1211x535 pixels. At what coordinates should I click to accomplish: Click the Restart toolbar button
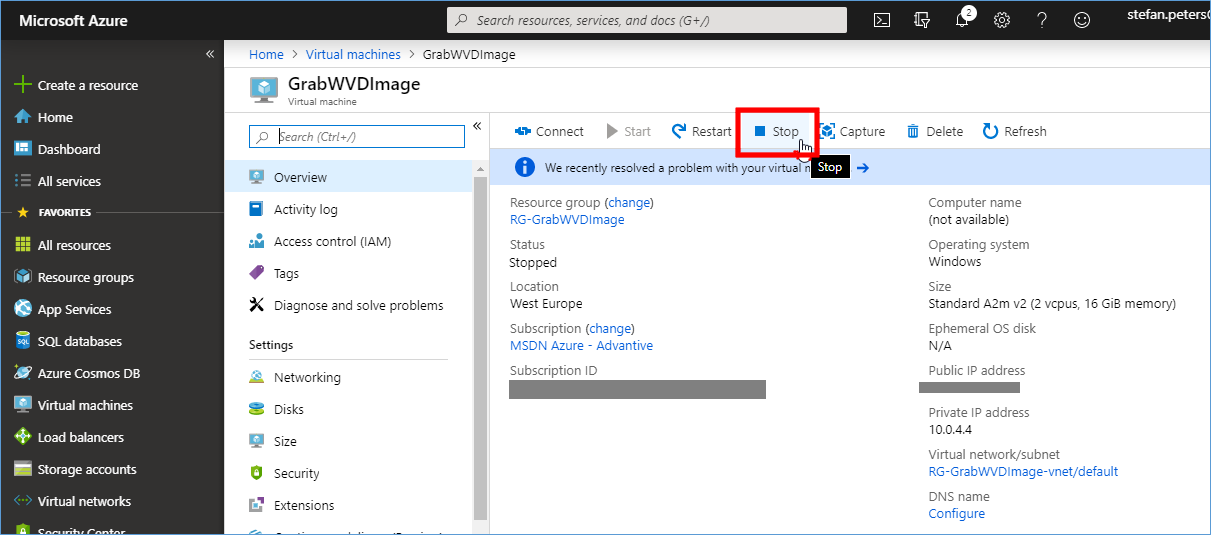tap(702, 131)
